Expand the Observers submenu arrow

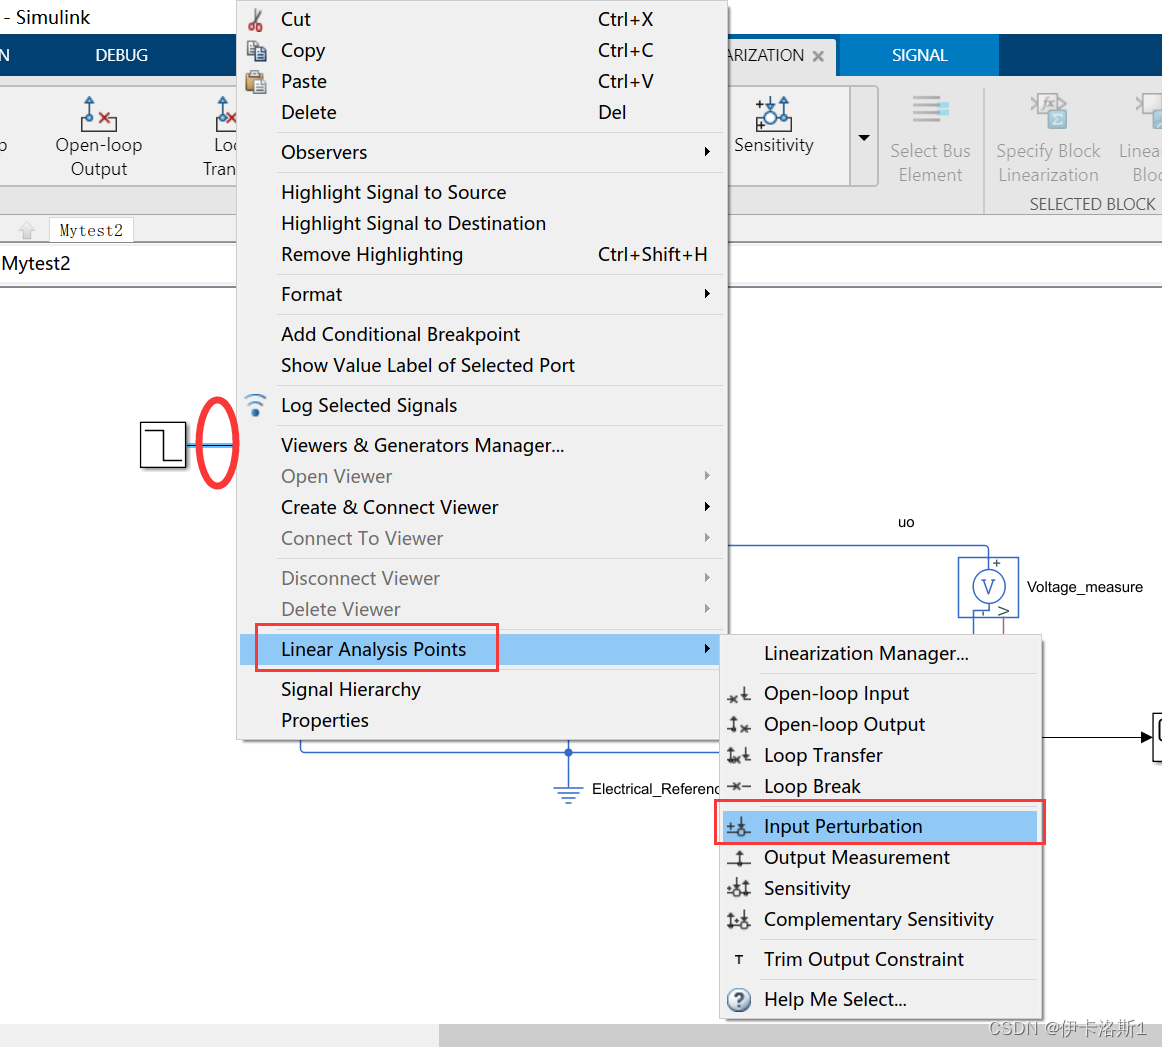(707, 152)
